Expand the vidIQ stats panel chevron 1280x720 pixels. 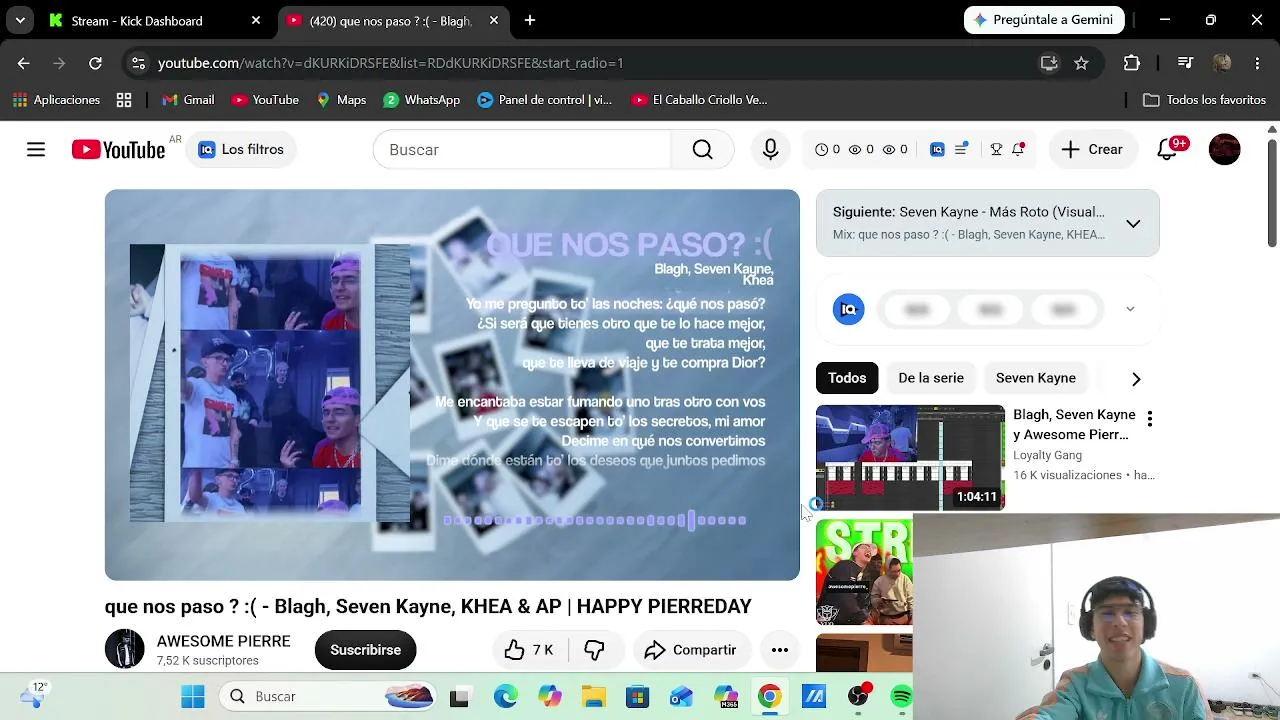tap(1130, 309)
